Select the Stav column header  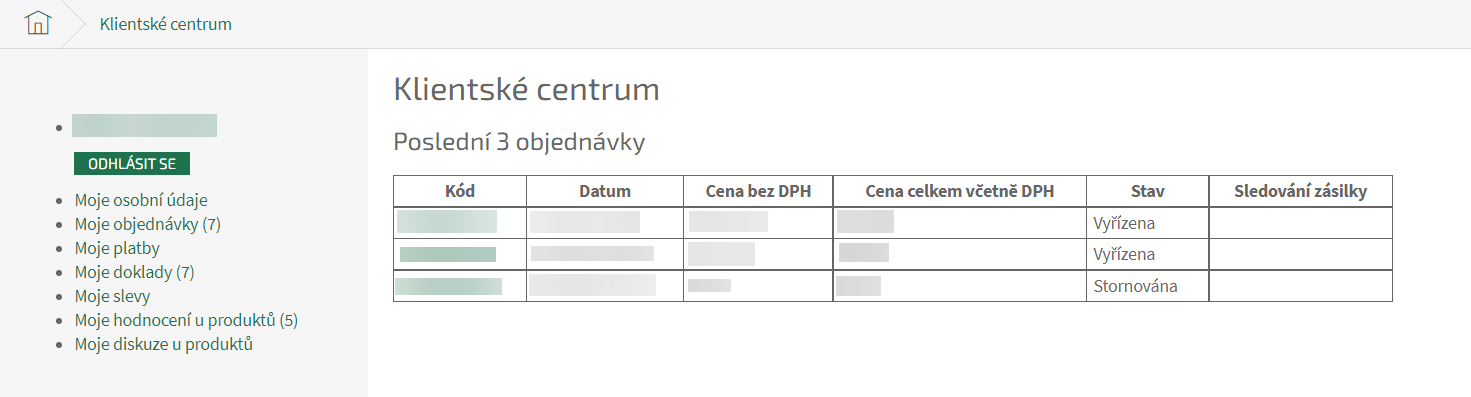[1148, 191]
